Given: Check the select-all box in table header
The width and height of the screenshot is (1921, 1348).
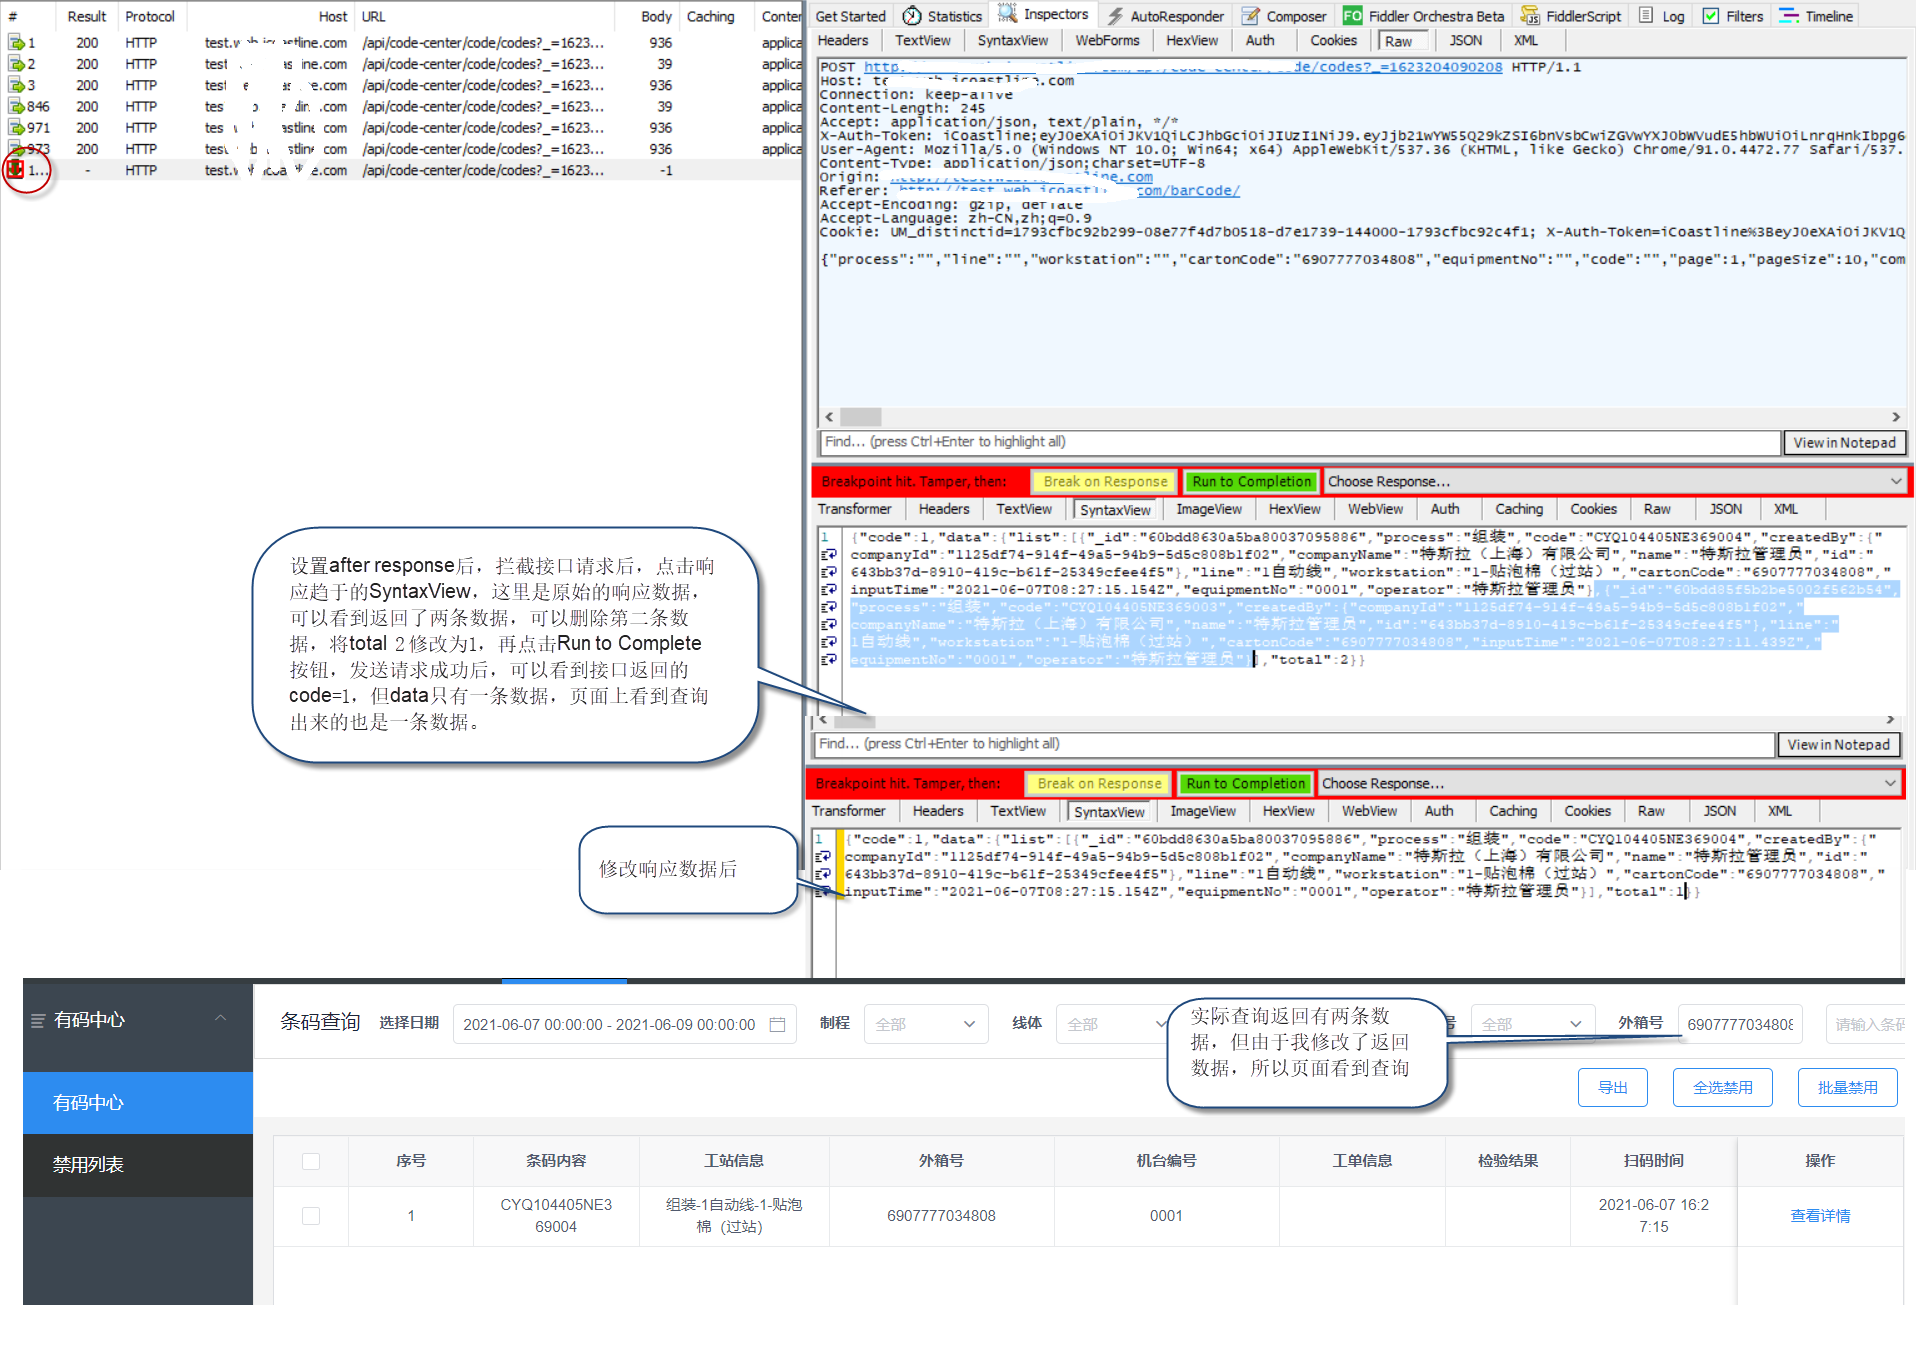Looking at the screenshot, I should (x=310, y=1161).
